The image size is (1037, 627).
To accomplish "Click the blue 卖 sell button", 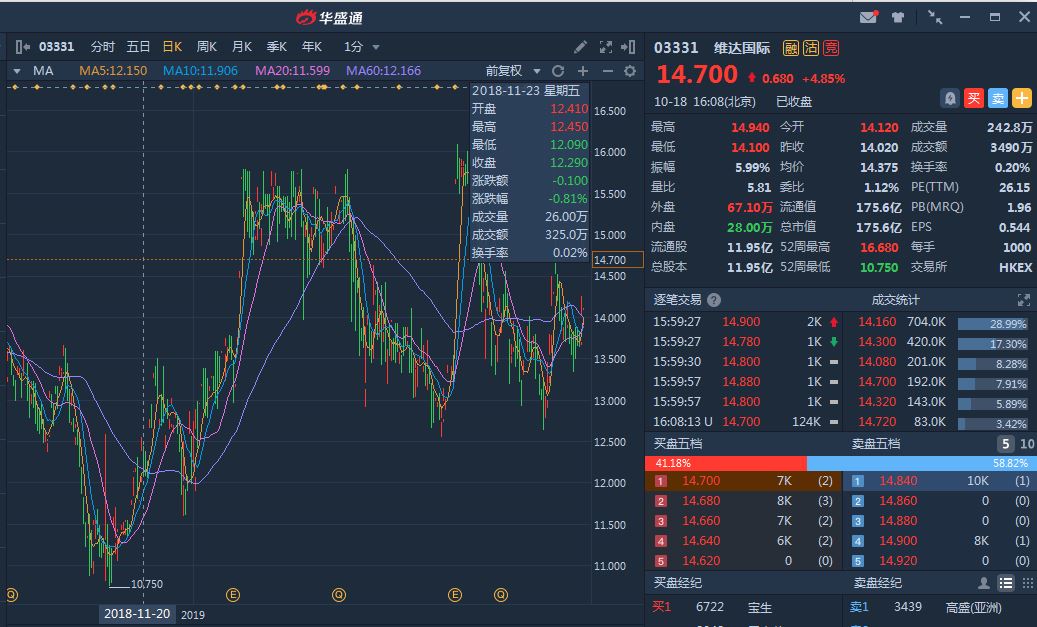I will point(998,98).
